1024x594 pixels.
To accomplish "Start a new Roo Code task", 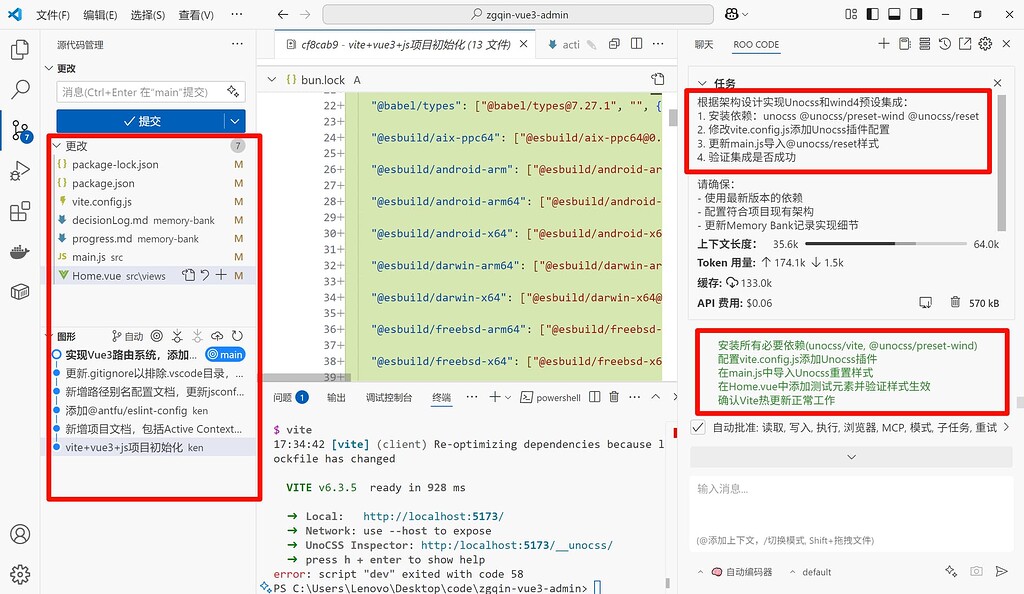I will (x=884, y=44).
